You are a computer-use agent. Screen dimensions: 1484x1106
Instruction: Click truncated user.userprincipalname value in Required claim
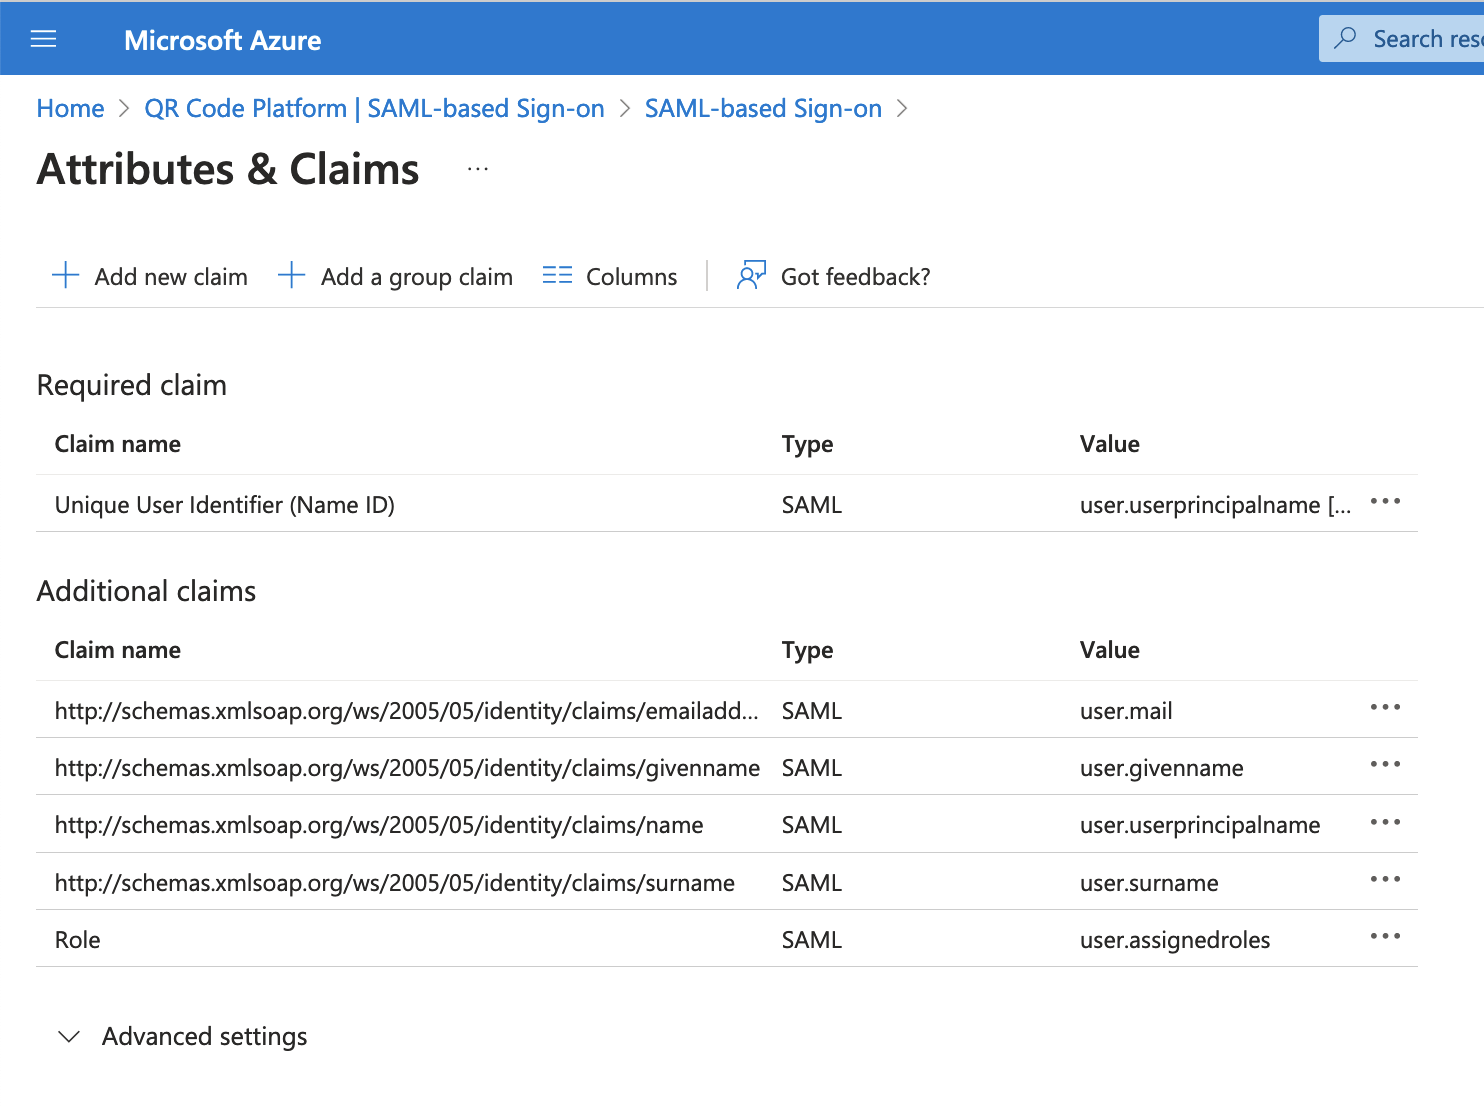tap(1215, 505)
